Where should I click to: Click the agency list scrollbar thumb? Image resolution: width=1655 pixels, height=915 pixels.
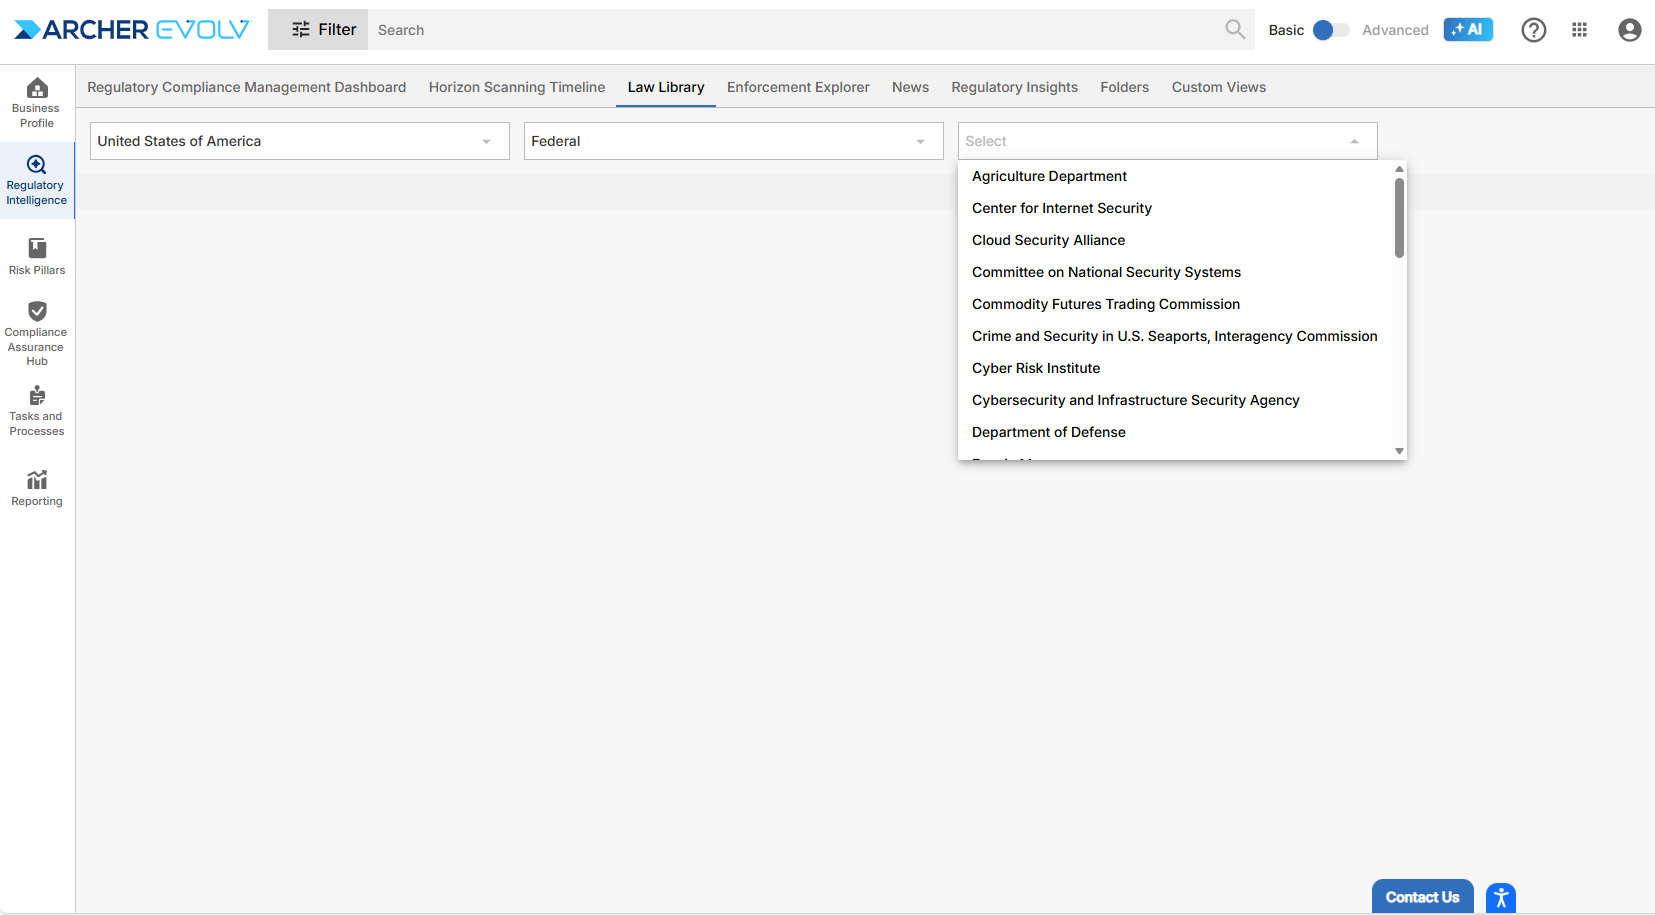pyautogui.click(x=1399, y=217)
